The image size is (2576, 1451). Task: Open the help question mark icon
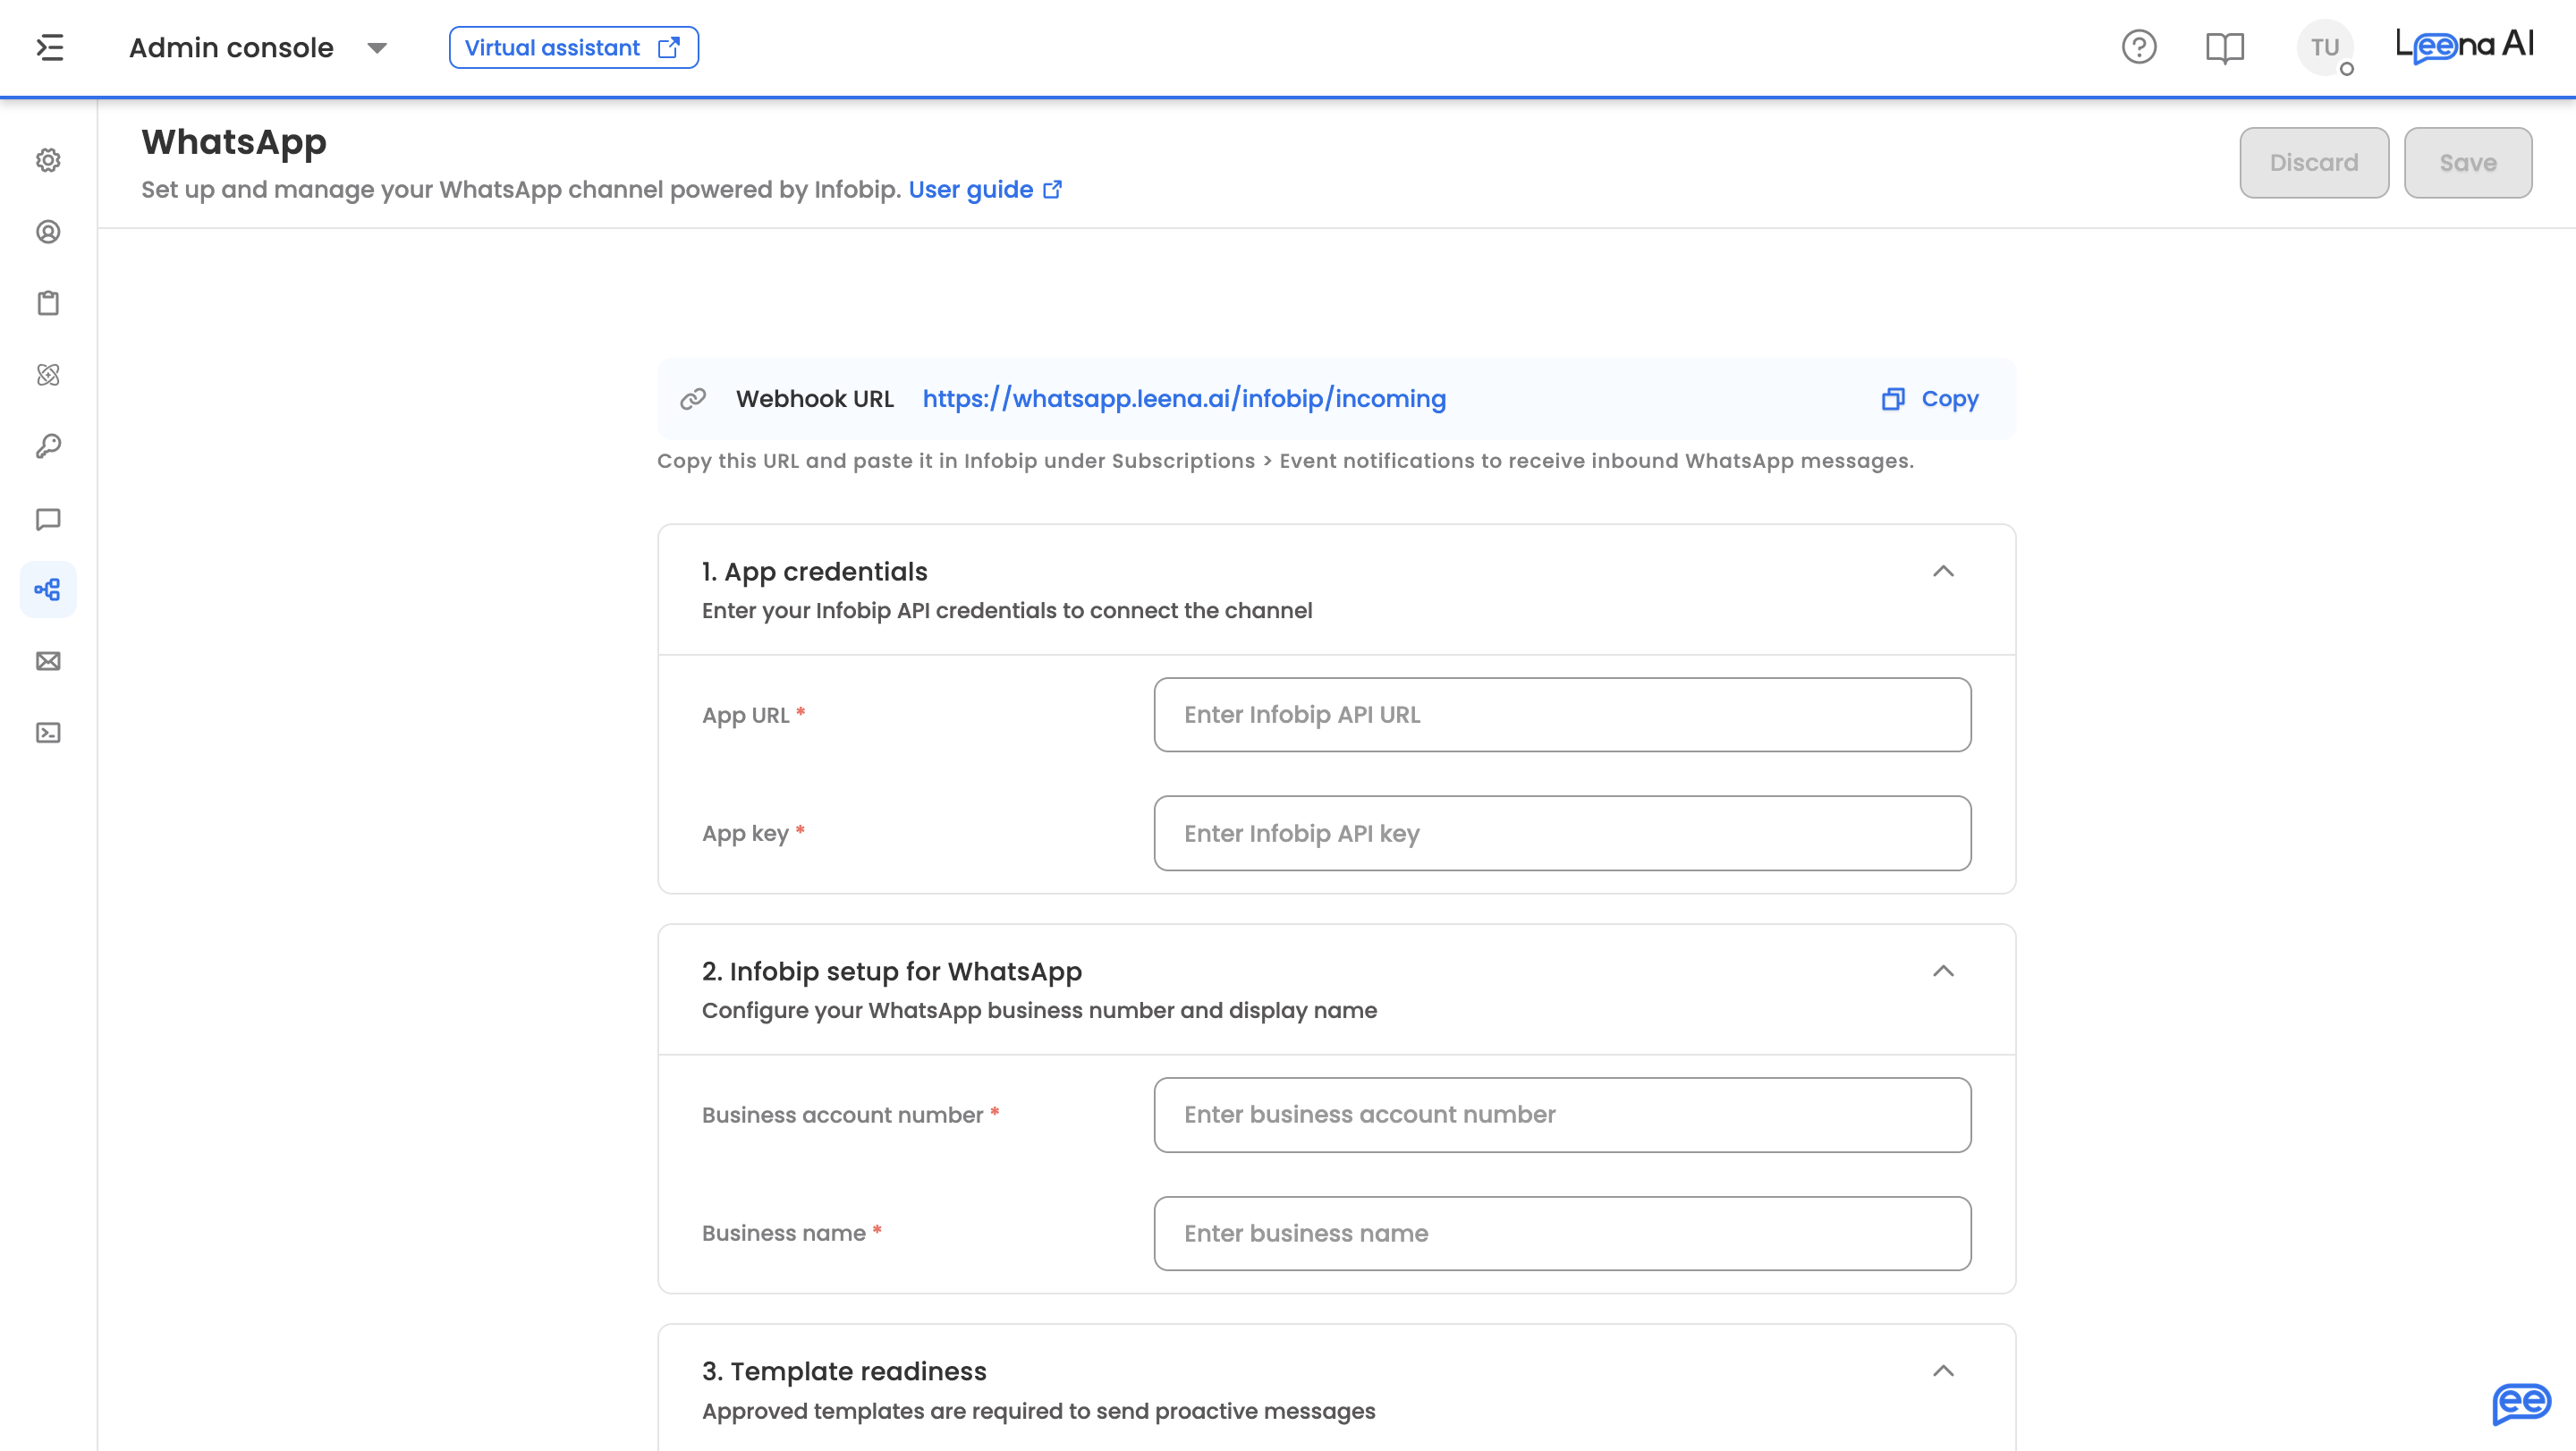pyautogui.click(x=2138, y=47)
